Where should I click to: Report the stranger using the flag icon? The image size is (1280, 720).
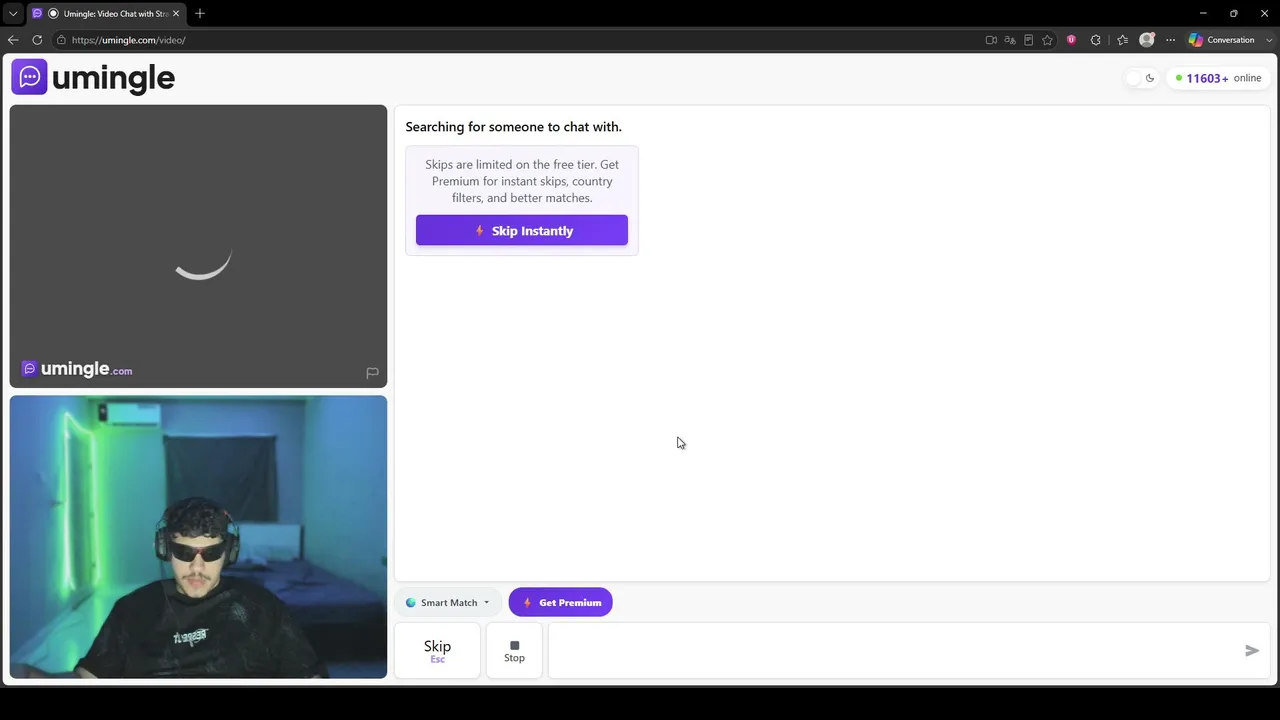pyautogui.click(x=372, y=373)
